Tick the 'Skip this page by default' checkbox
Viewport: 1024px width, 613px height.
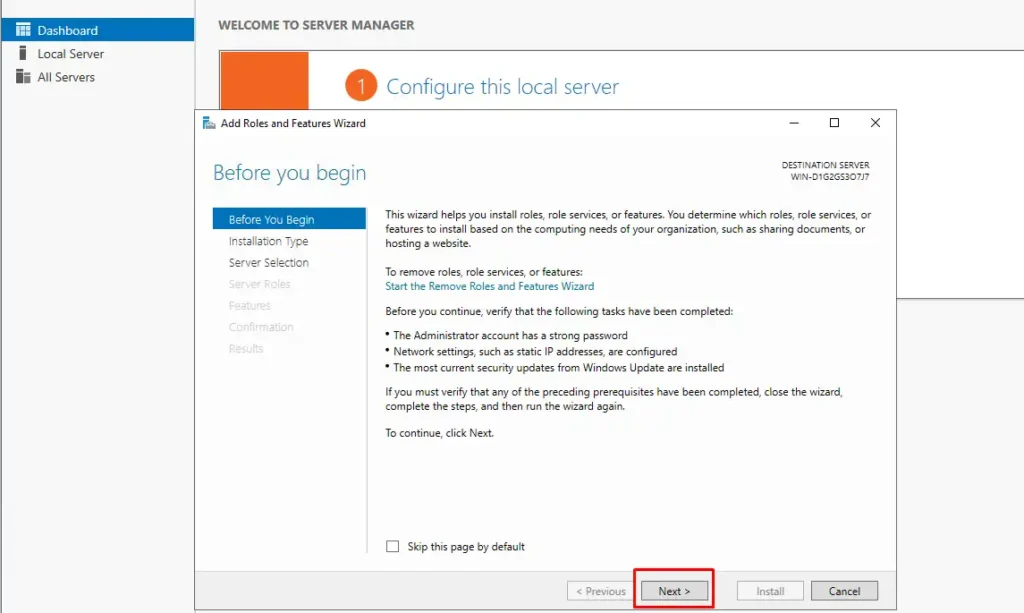(392, 546)
